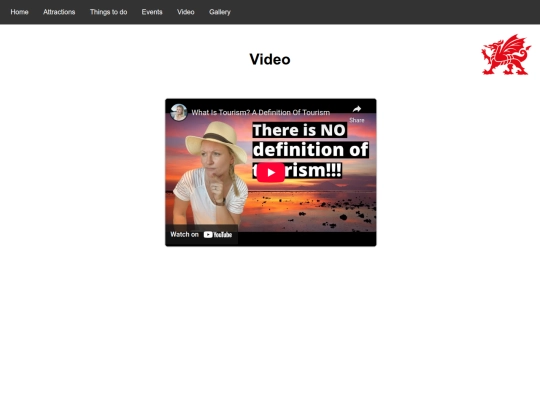Click the red Welsh dragon logo
The image size is (540, 405).
coord(506,54)
